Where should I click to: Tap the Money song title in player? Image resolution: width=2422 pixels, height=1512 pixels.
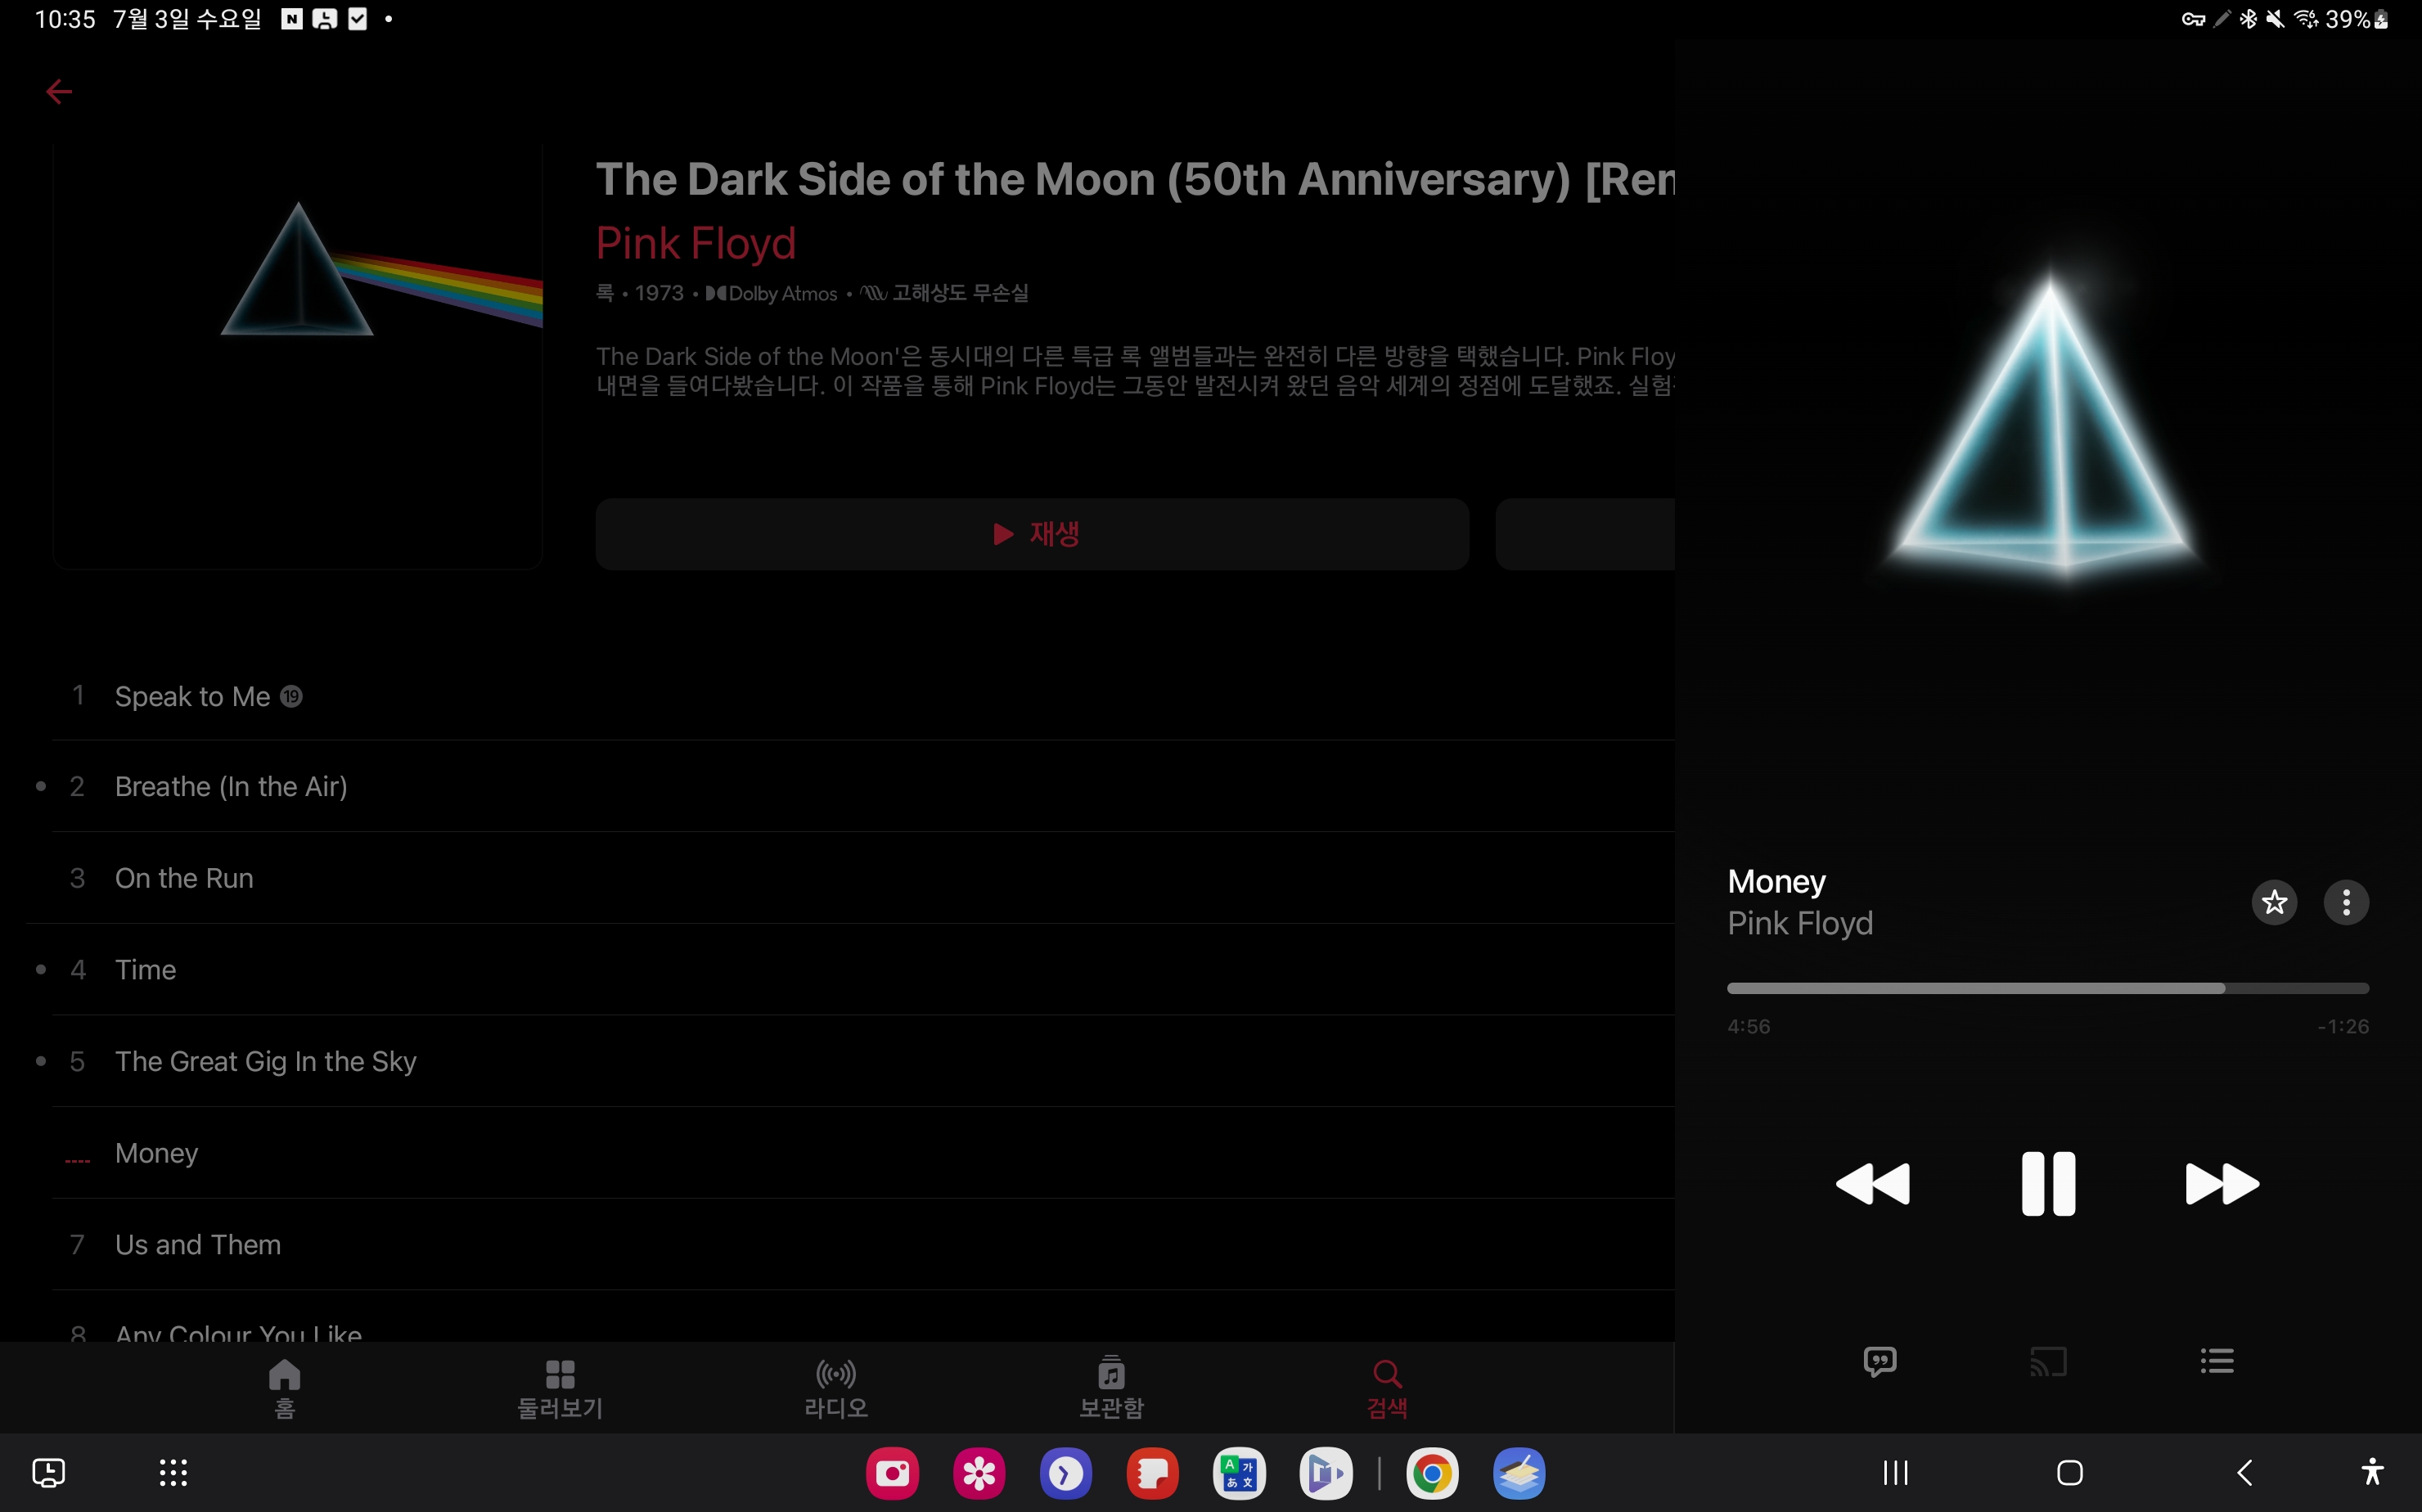tap(1776, 881)
